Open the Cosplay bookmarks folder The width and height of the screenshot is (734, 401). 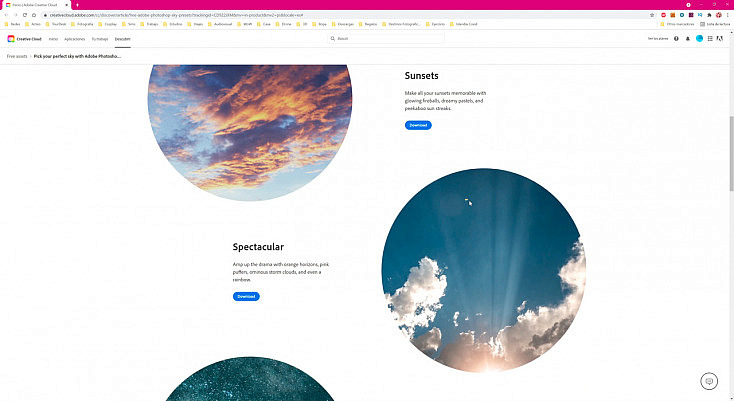pyautogui.click(x=108, y=24)
